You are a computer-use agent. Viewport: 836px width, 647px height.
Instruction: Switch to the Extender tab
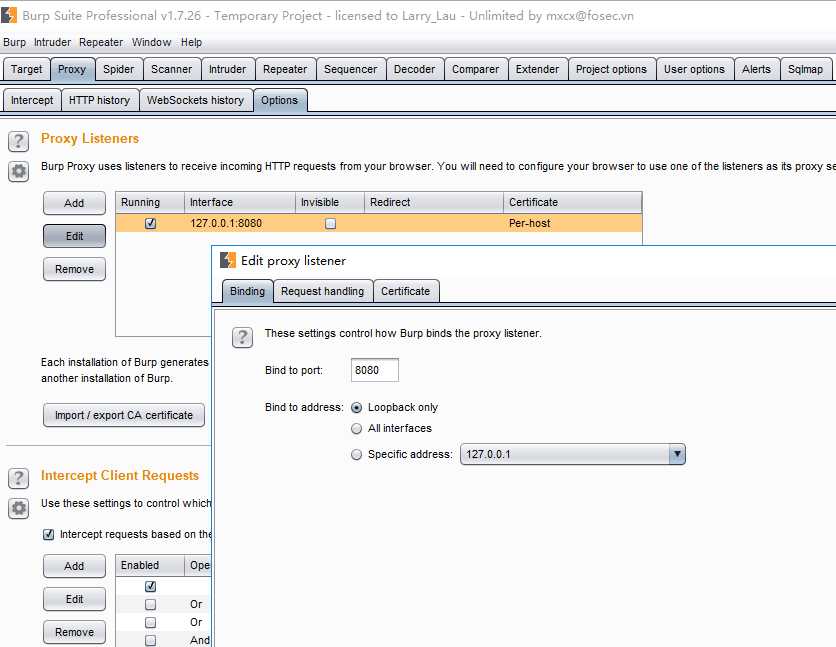pos(537,69)
